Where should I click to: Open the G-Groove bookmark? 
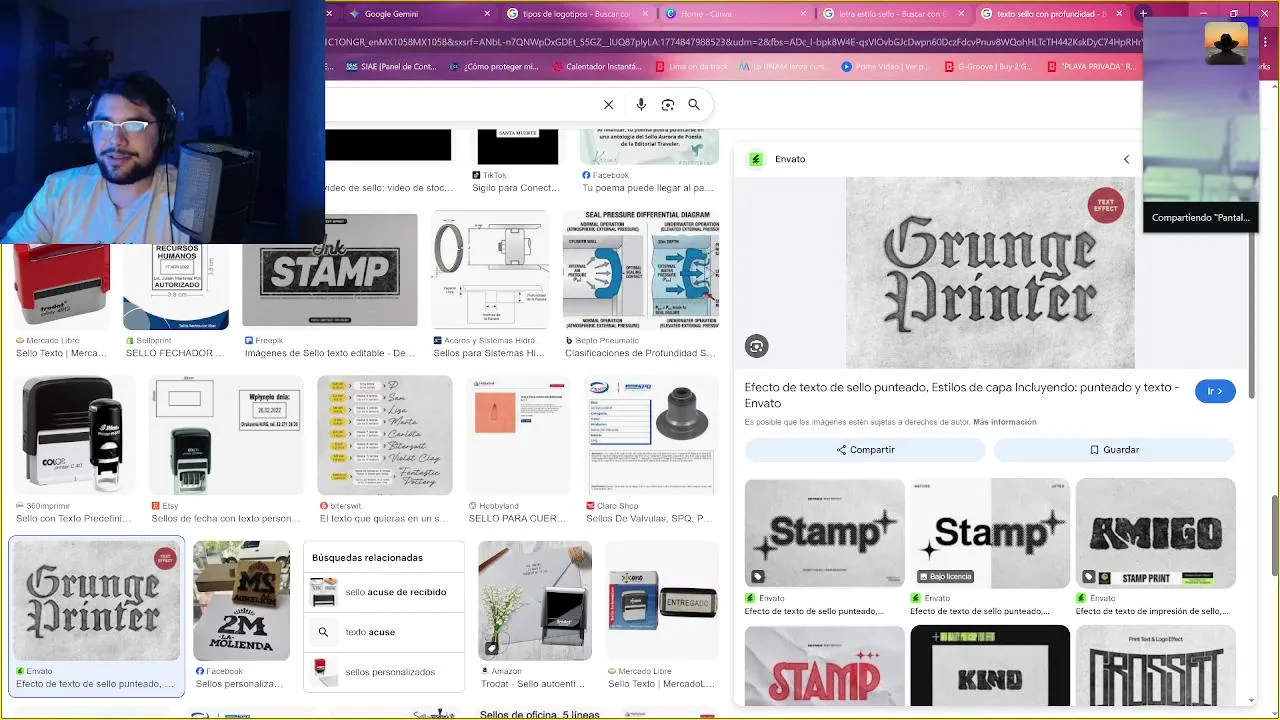tap(989, 67)
